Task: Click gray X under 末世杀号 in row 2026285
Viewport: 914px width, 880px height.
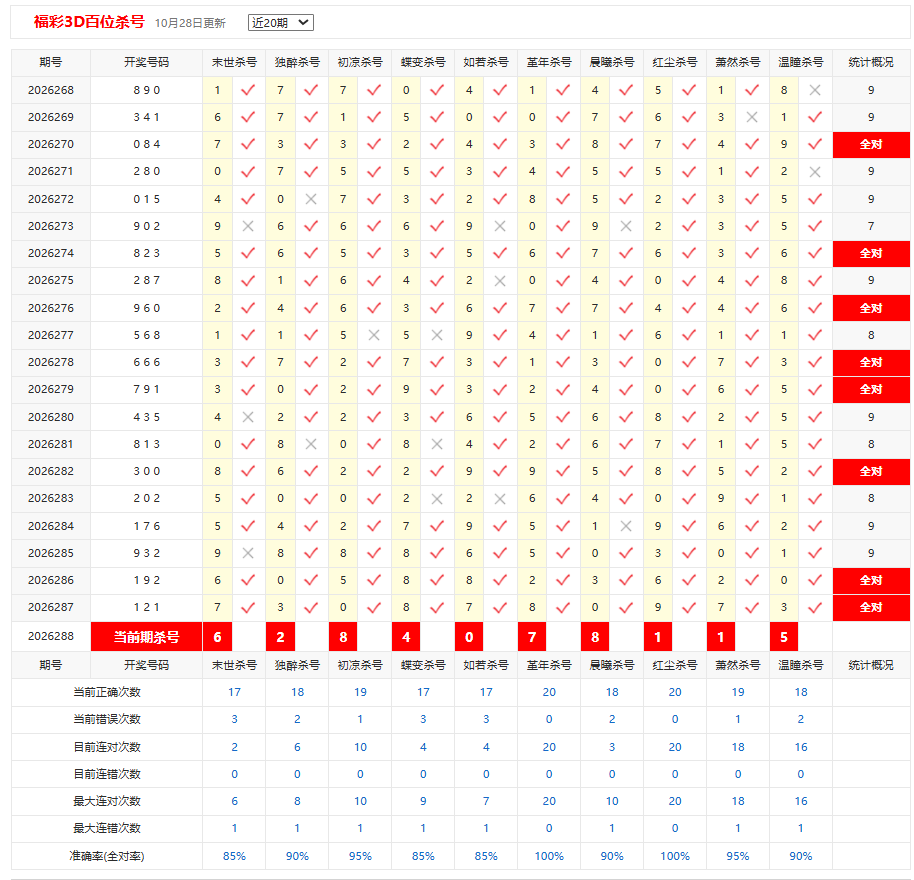Action: (248, 553)
